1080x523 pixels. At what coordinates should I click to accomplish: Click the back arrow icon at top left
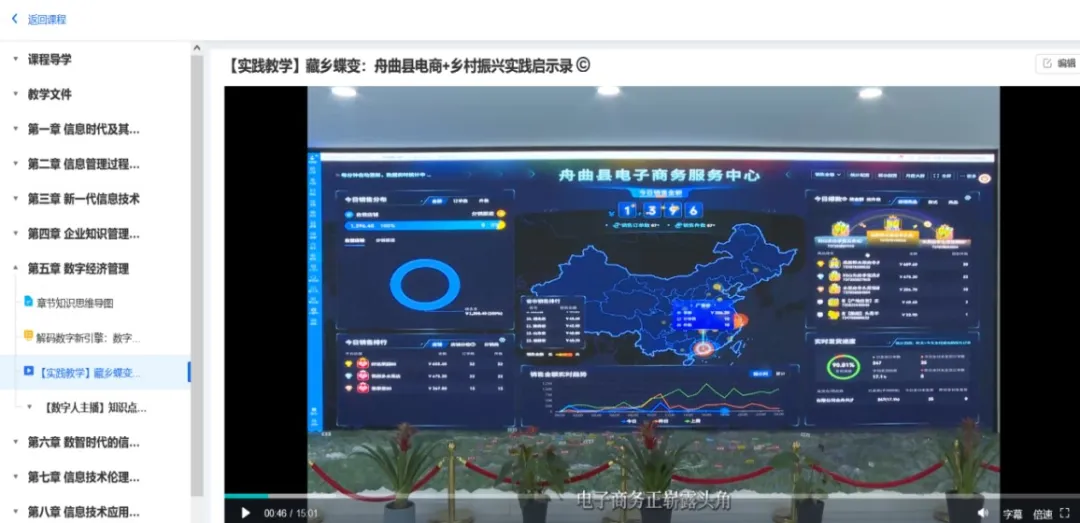(15, 19)
